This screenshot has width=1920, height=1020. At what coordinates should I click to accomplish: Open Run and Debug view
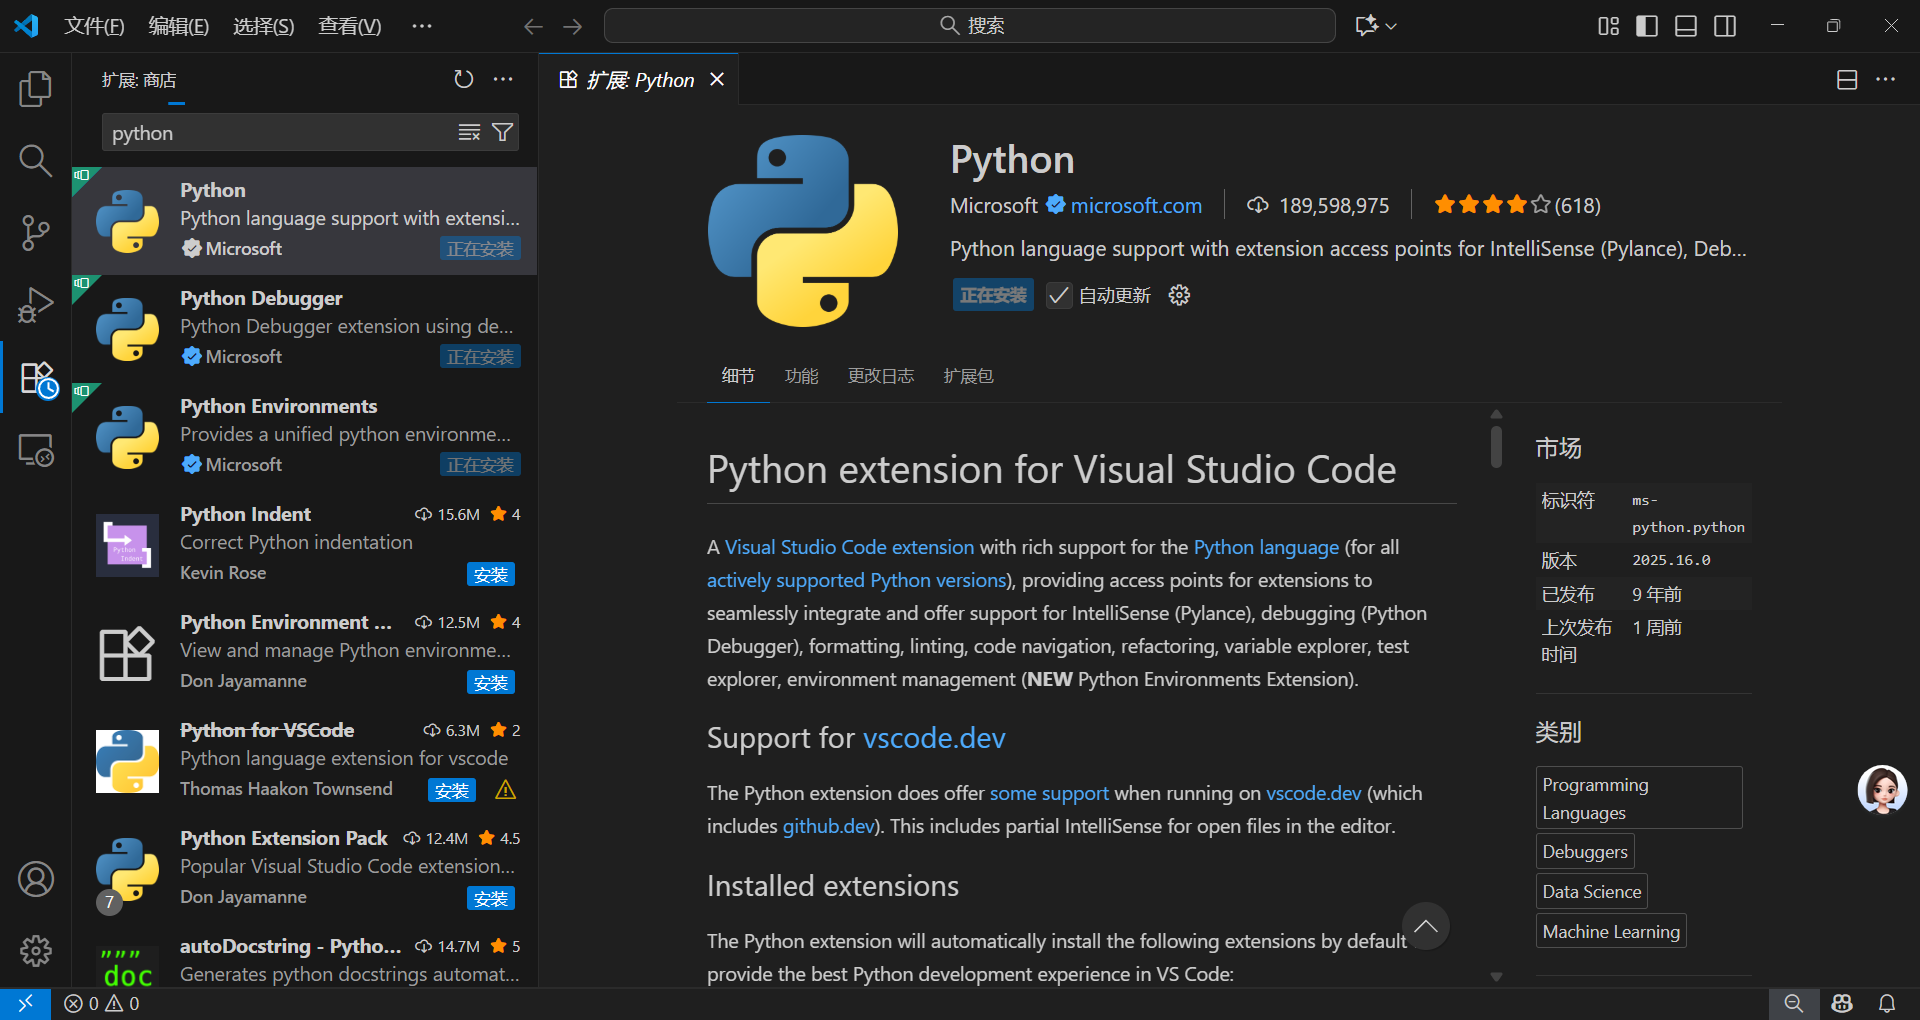(35, 305)
